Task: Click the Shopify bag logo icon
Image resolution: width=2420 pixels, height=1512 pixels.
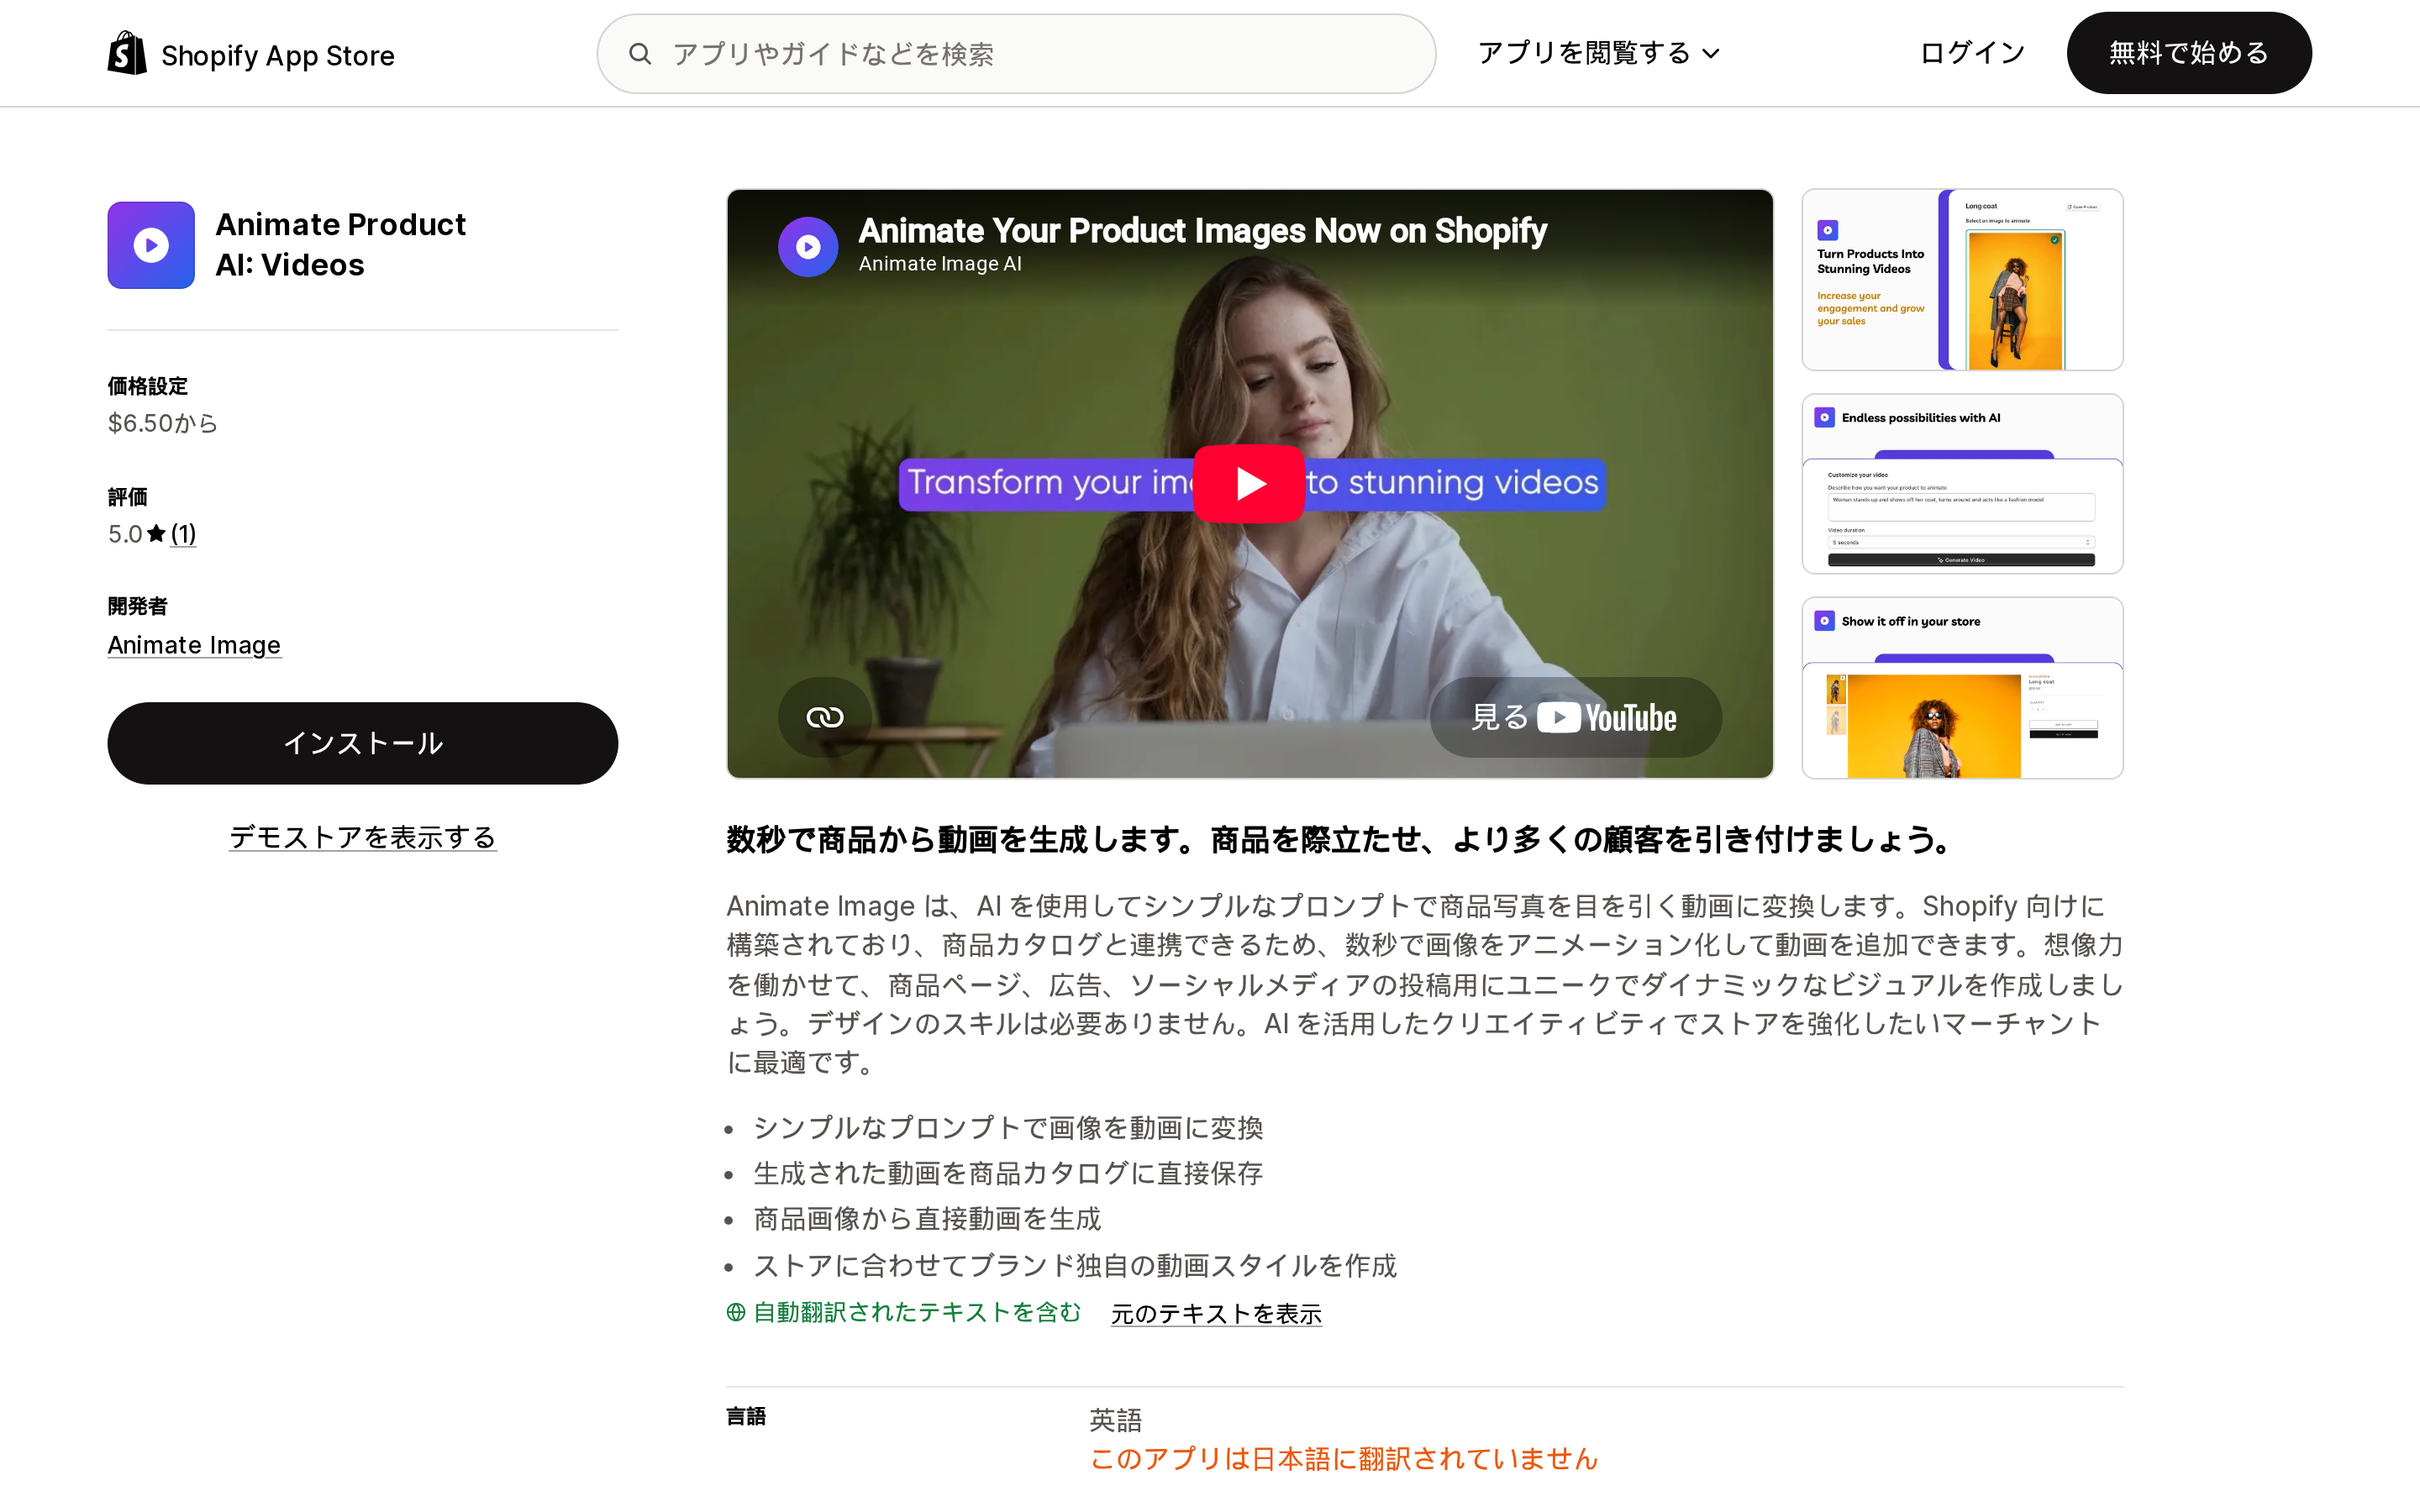Action: point(127,53)
